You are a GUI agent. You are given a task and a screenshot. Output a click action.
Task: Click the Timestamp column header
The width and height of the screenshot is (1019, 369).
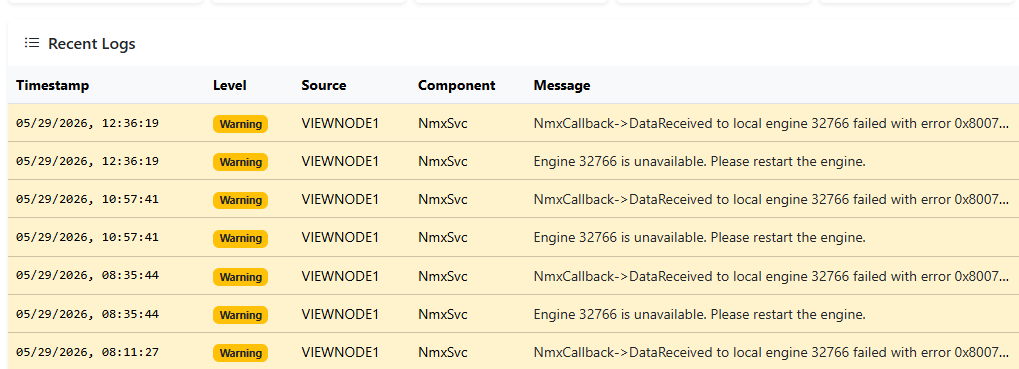click(x=53, y=85)
